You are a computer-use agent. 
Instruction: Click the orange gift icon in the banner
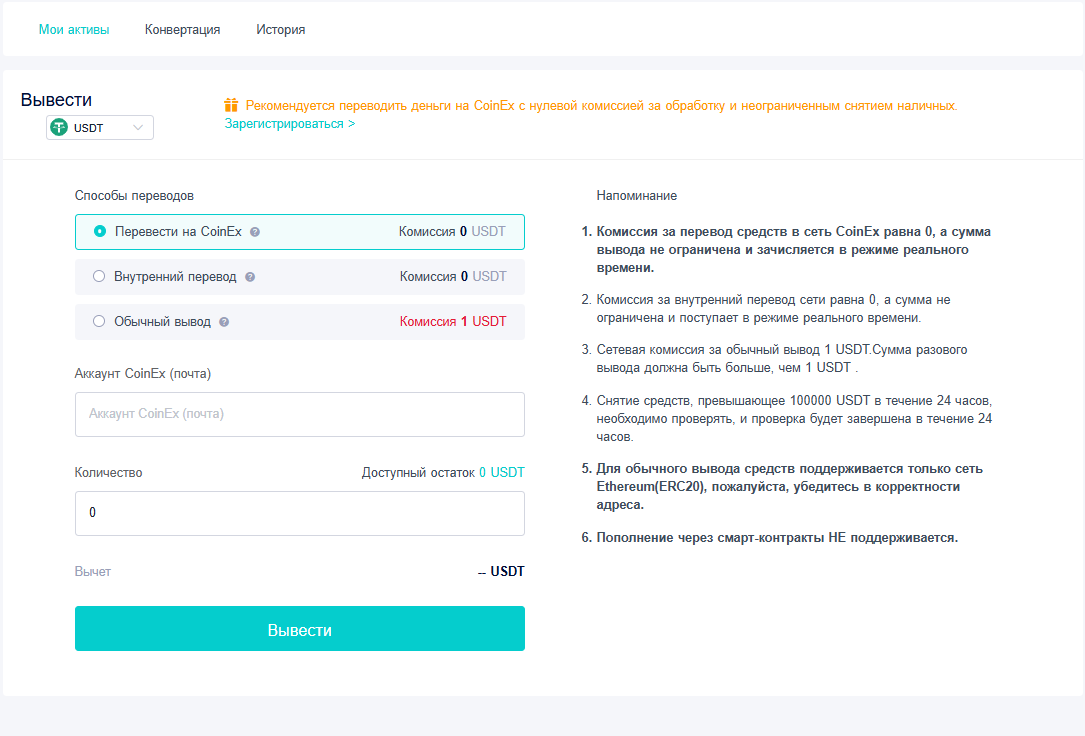(231, 105)
